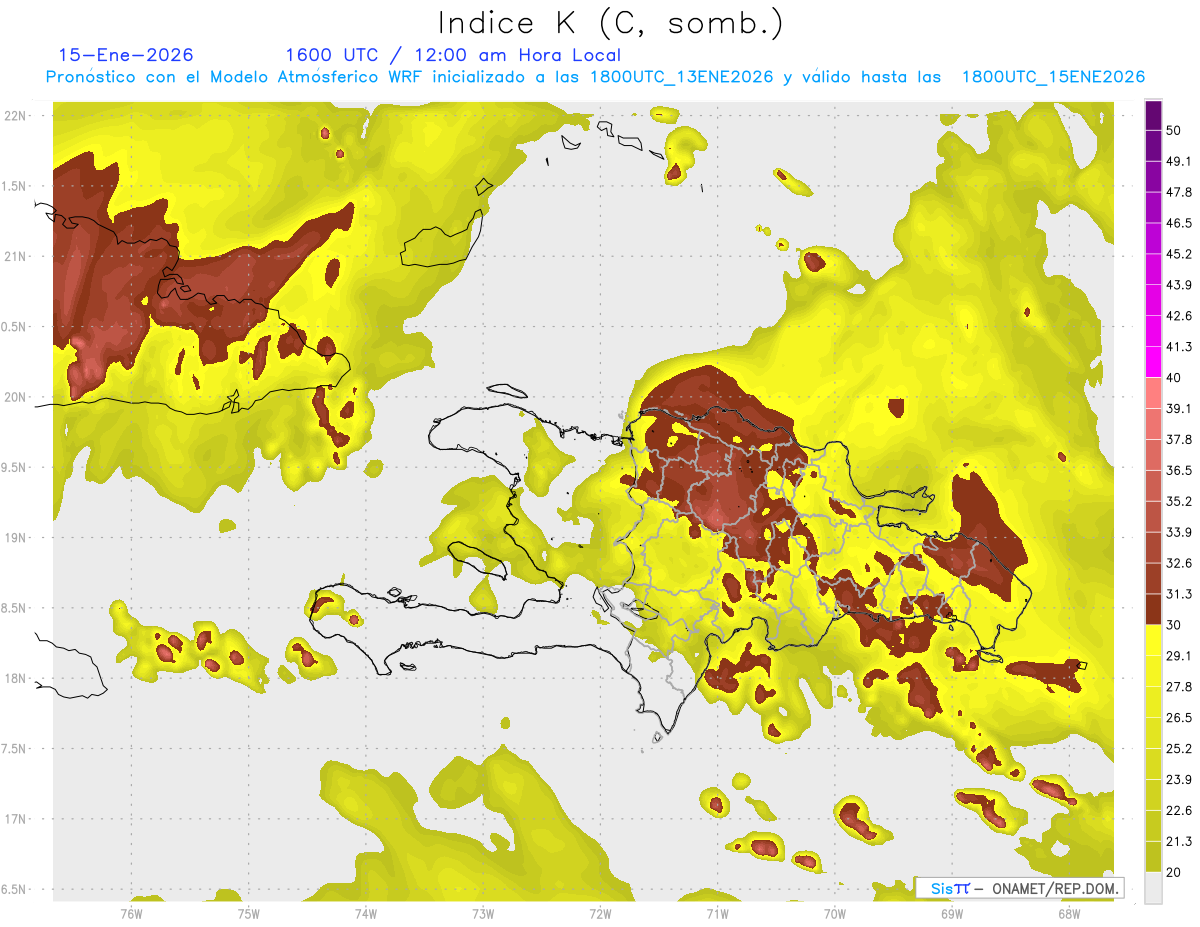Click the '47.8' value on the color scale
Screen dimensions: 1200x927
(1178, 192)
